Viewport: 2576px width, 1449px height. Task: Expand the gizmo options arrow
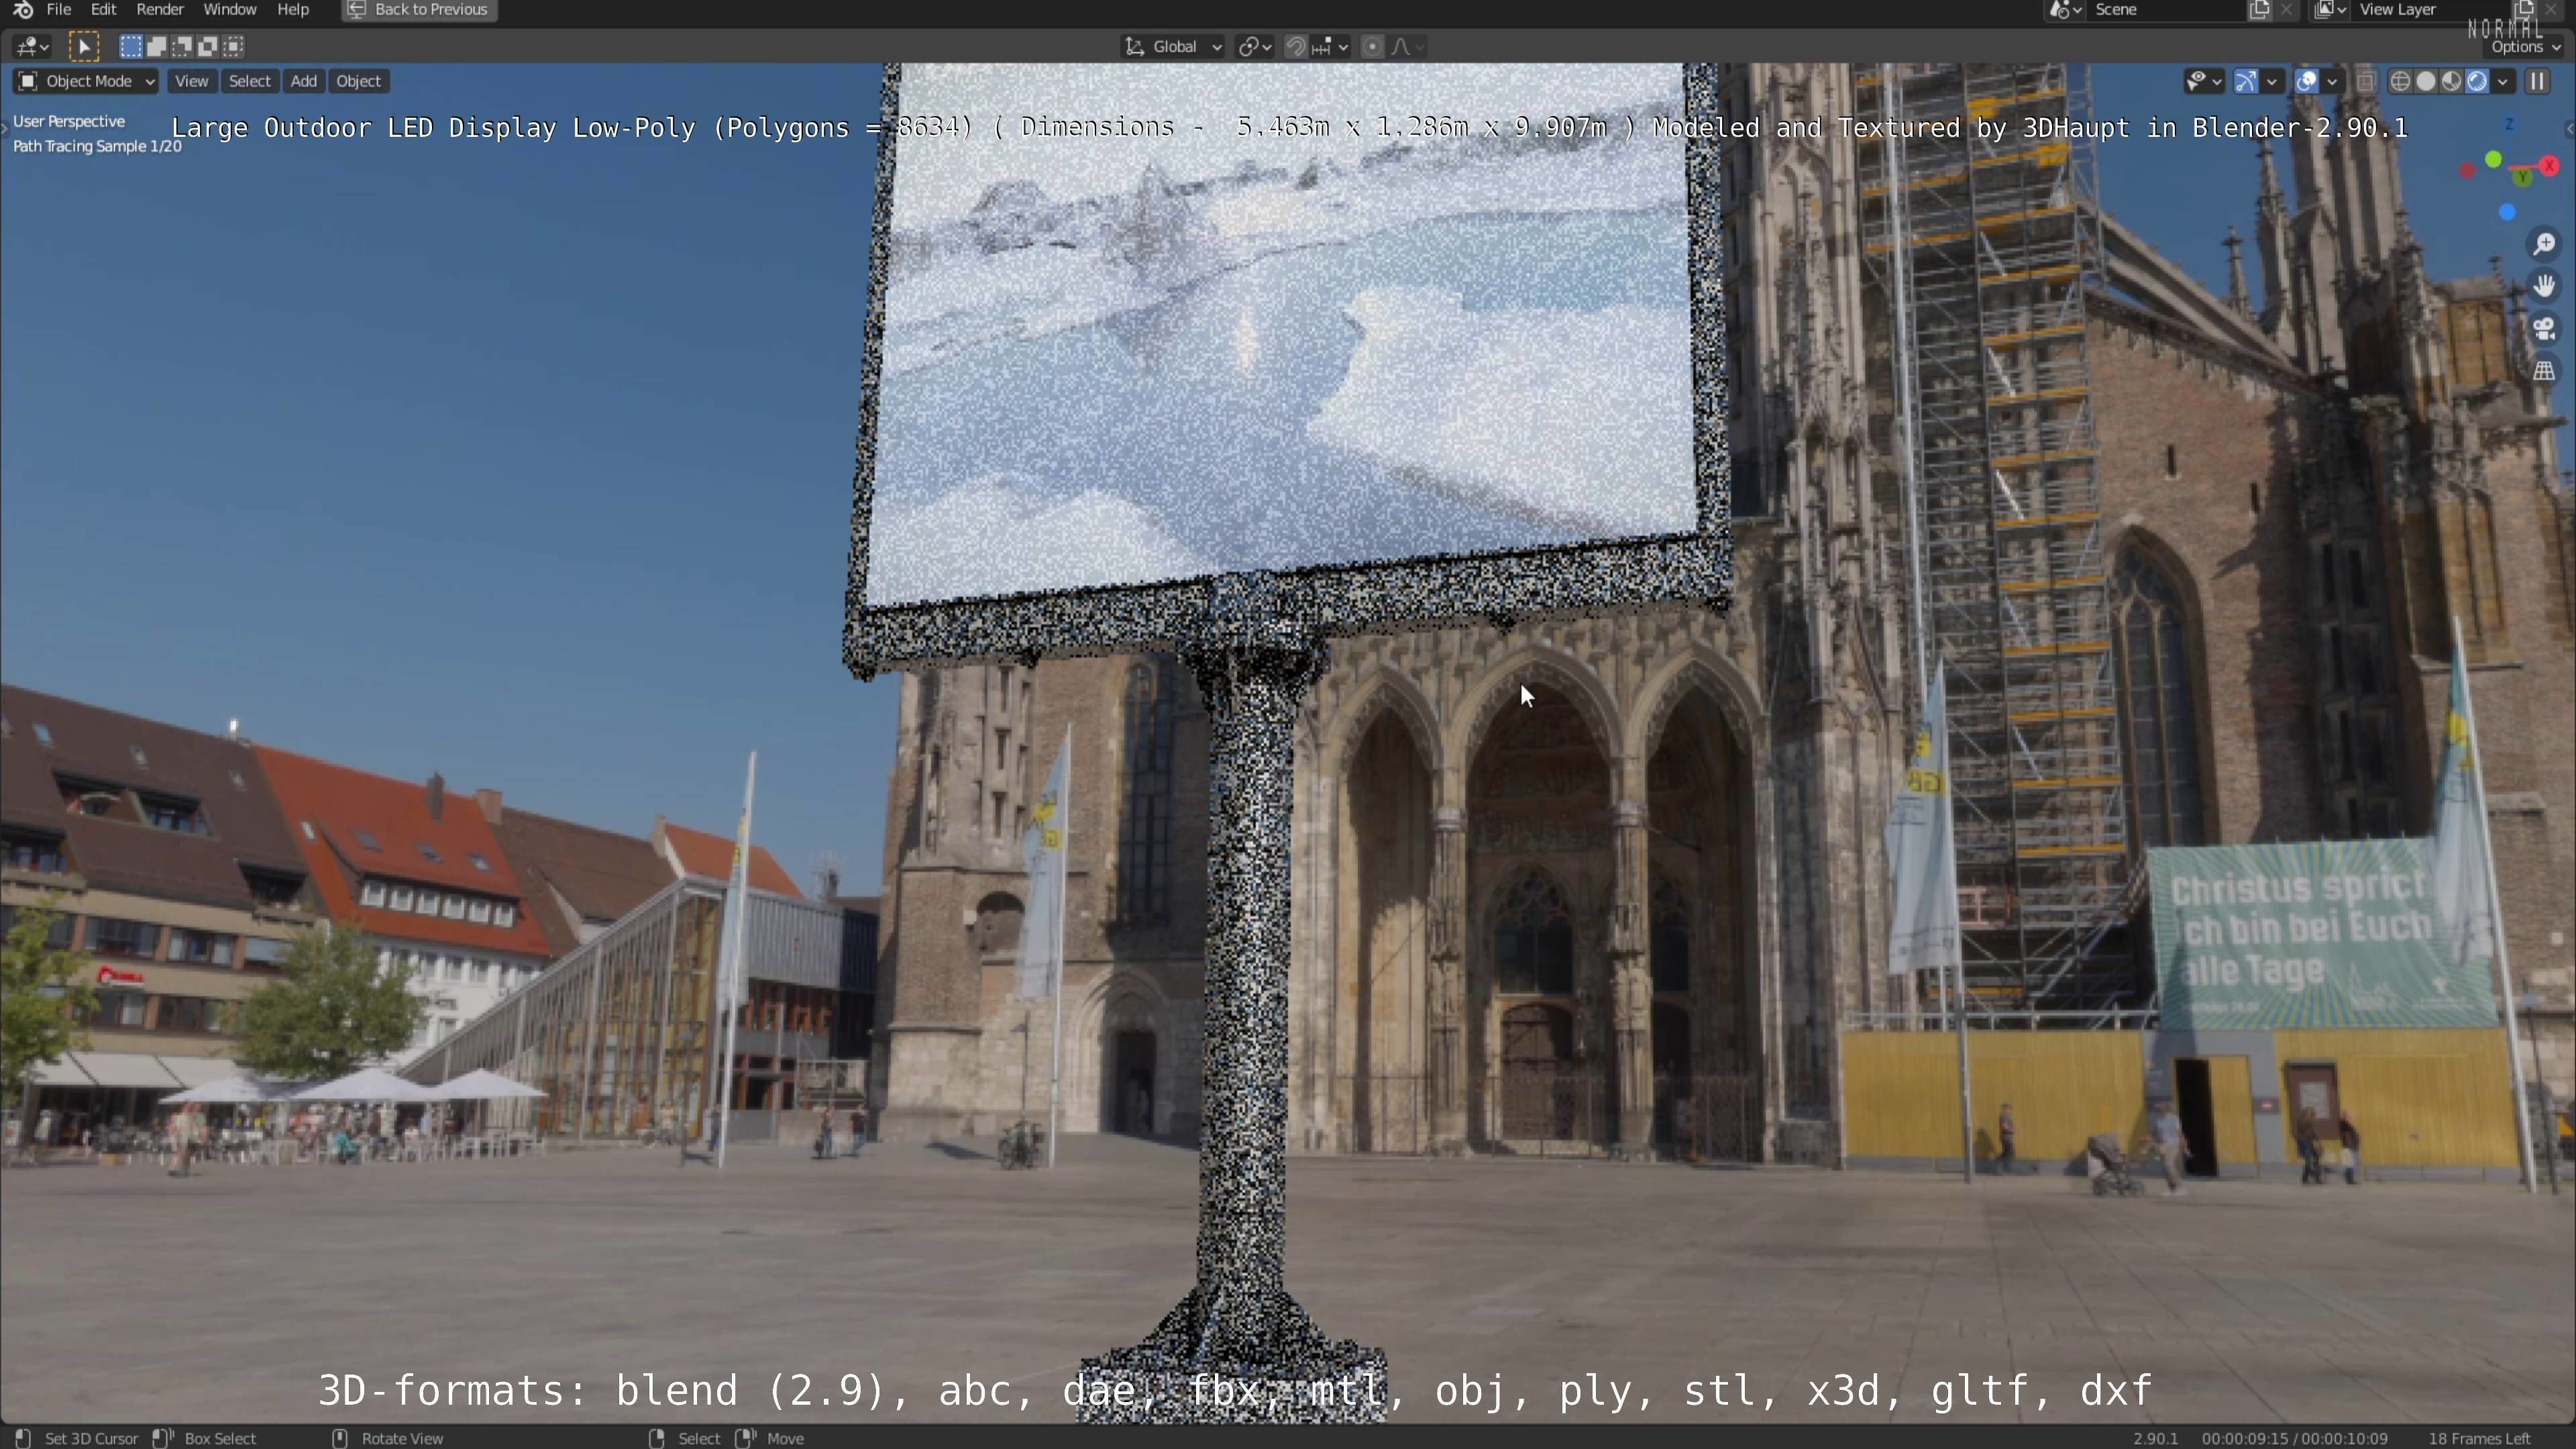[x=2272, y=81]
